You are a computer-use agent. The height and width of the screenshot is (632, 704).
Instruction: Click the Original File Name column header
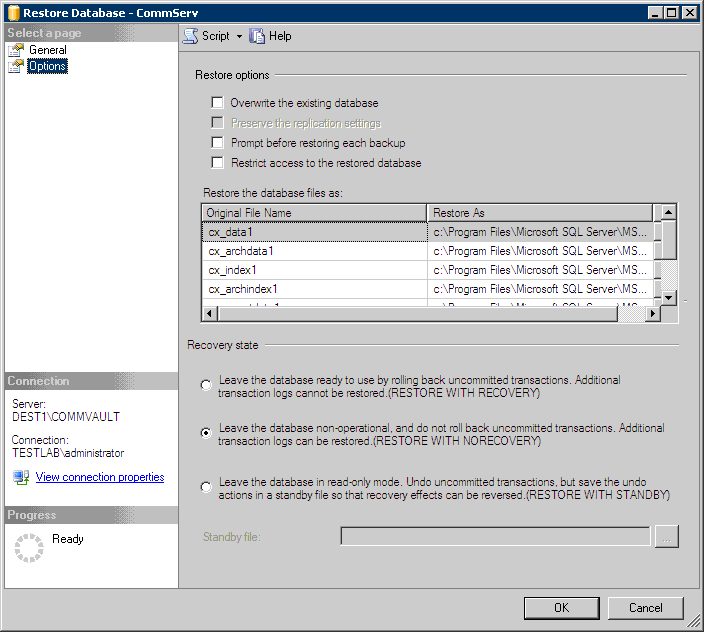pyautogui.click(x=314, y=213)
